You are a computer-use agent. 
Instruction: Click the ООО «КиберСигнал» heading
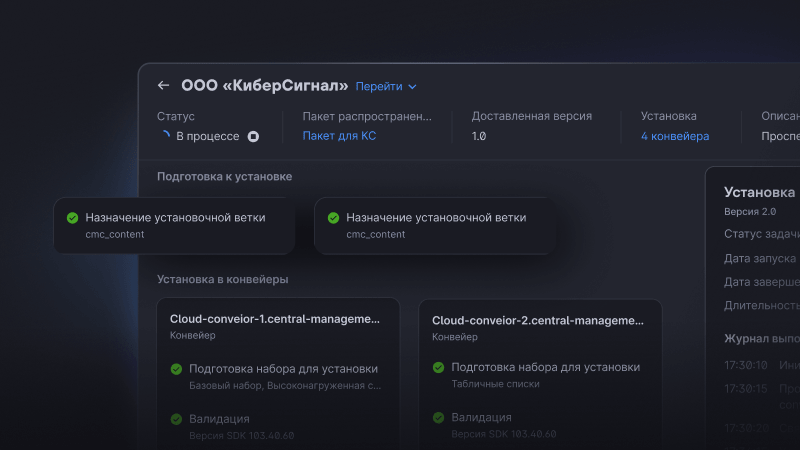tap(265, 85)
